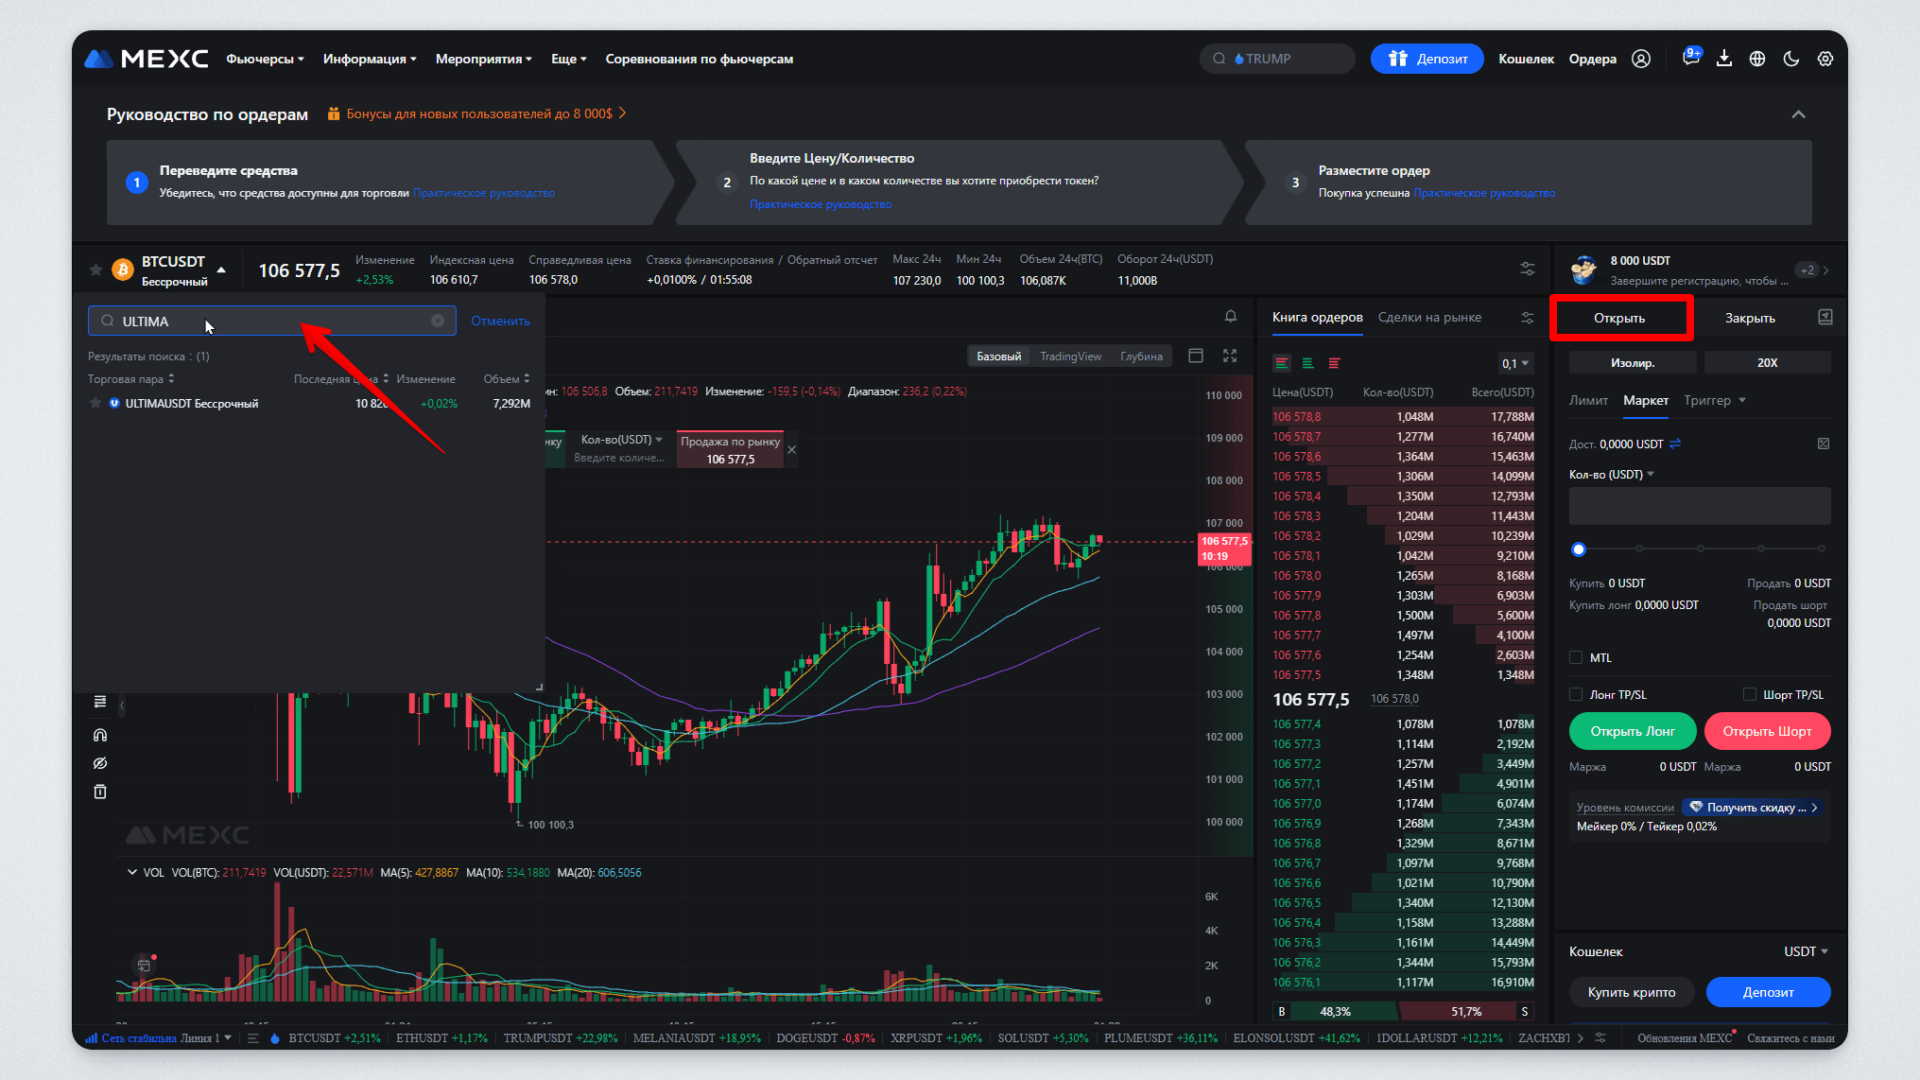
Task: Click the download app icon in header
Action: pos(1724,59)
